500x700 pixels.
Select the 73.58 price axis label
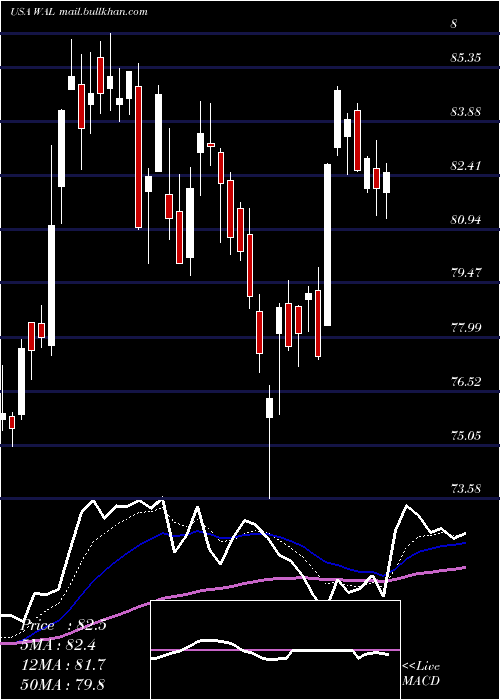click(x=466, y=488)
